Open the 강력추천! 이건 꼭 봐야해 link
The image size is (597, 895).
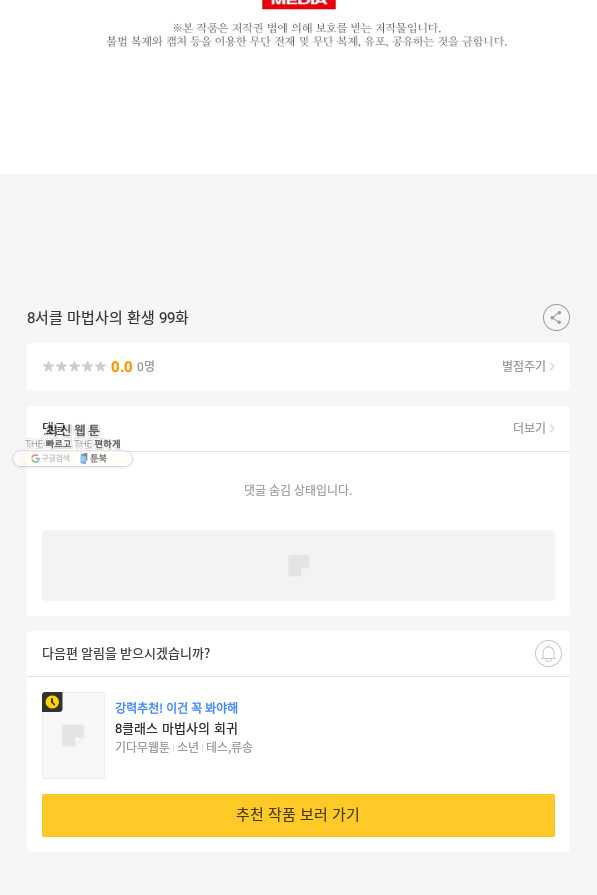(176, 708)
